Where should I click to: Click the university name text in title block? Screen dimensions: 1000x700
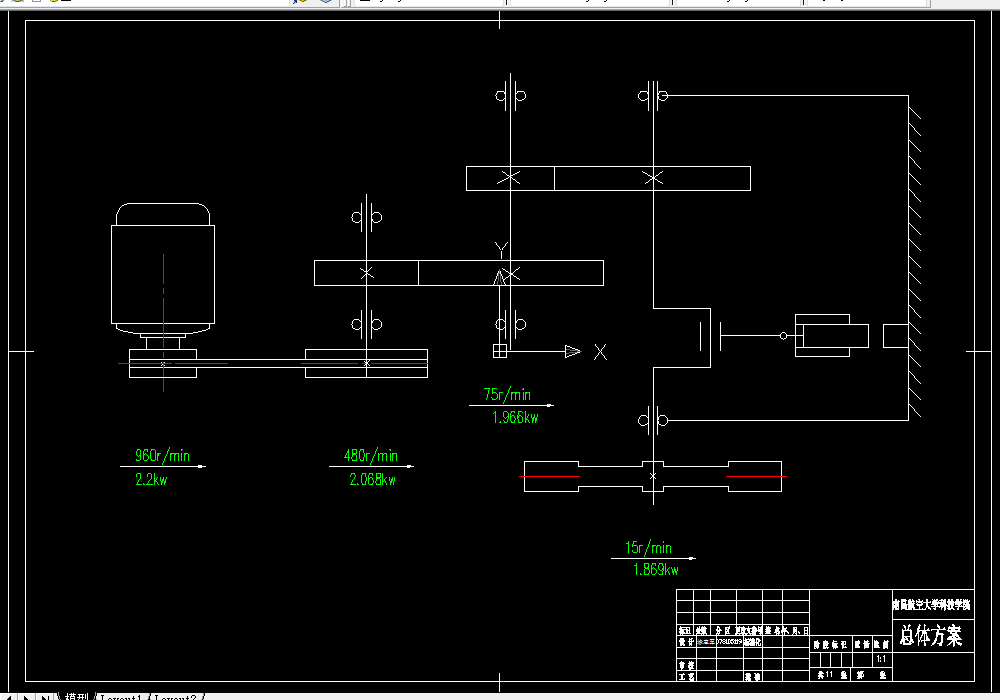click(932, 604)
